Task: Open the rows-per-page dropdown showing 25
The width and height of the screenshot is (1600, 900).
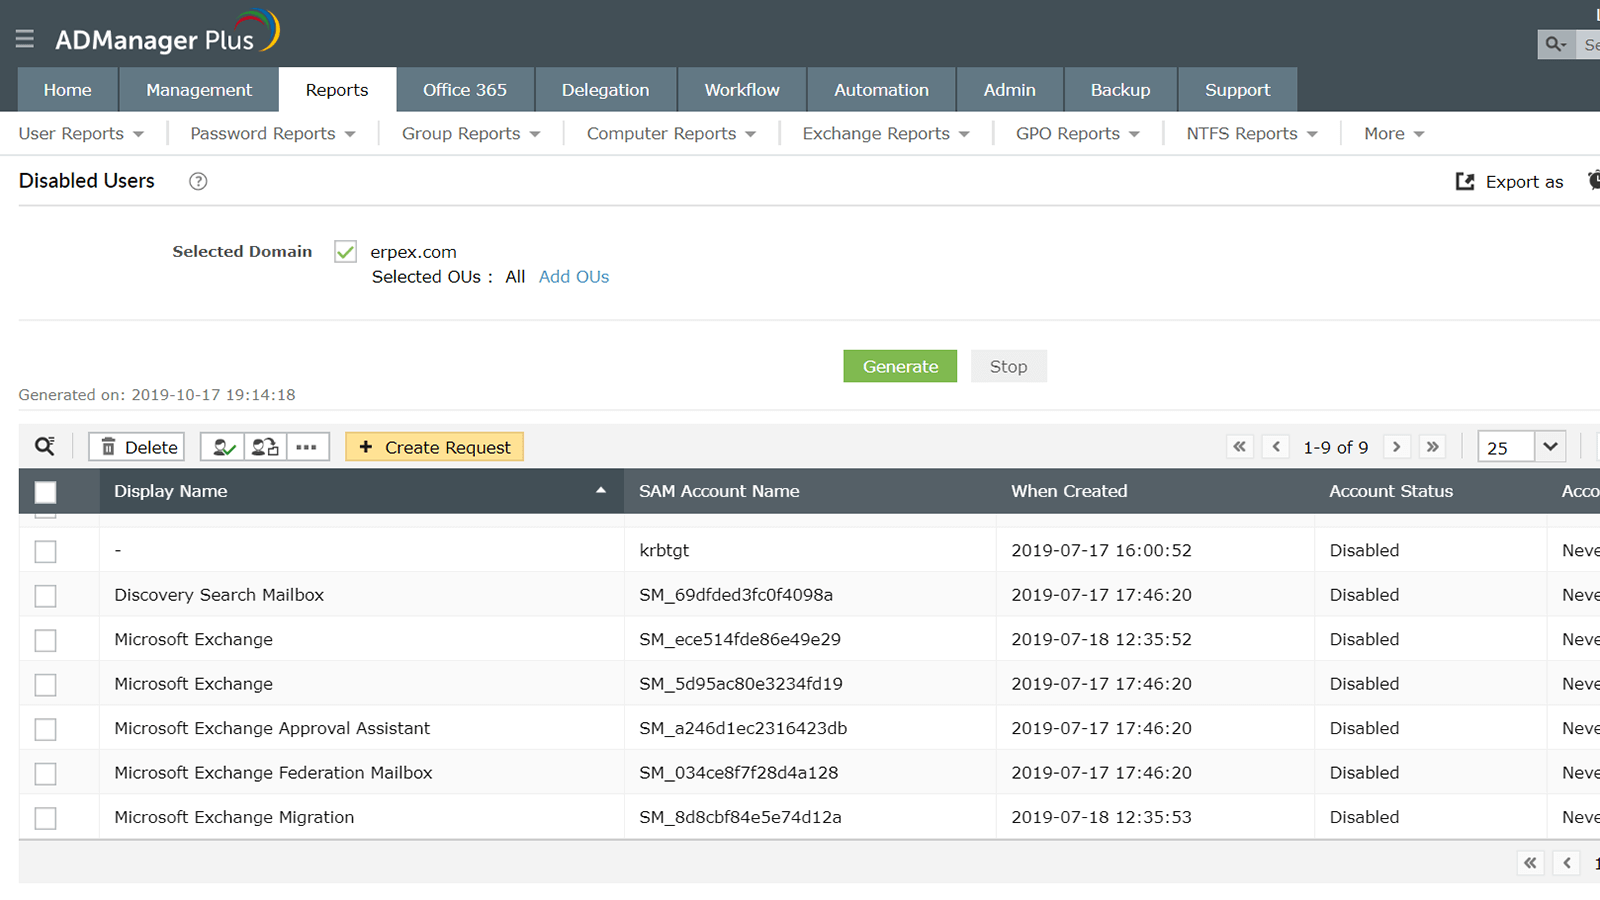Action: 1550,447
